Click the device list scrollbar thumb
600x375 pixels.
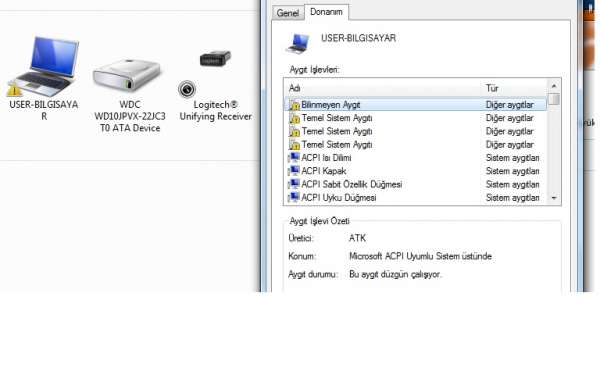point(554,99)
